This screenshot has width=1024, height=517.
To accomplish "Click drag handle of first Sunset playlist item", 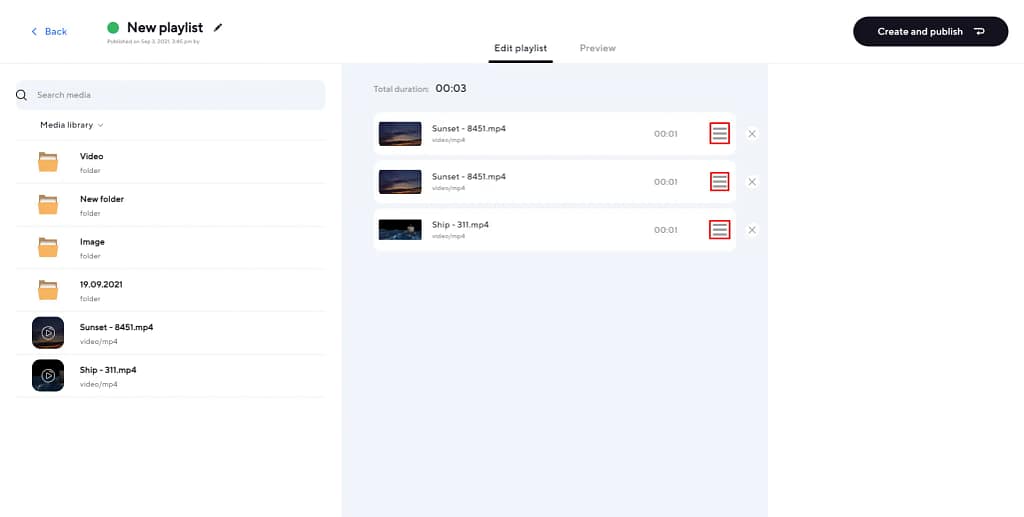I will [x=719, y=133].
